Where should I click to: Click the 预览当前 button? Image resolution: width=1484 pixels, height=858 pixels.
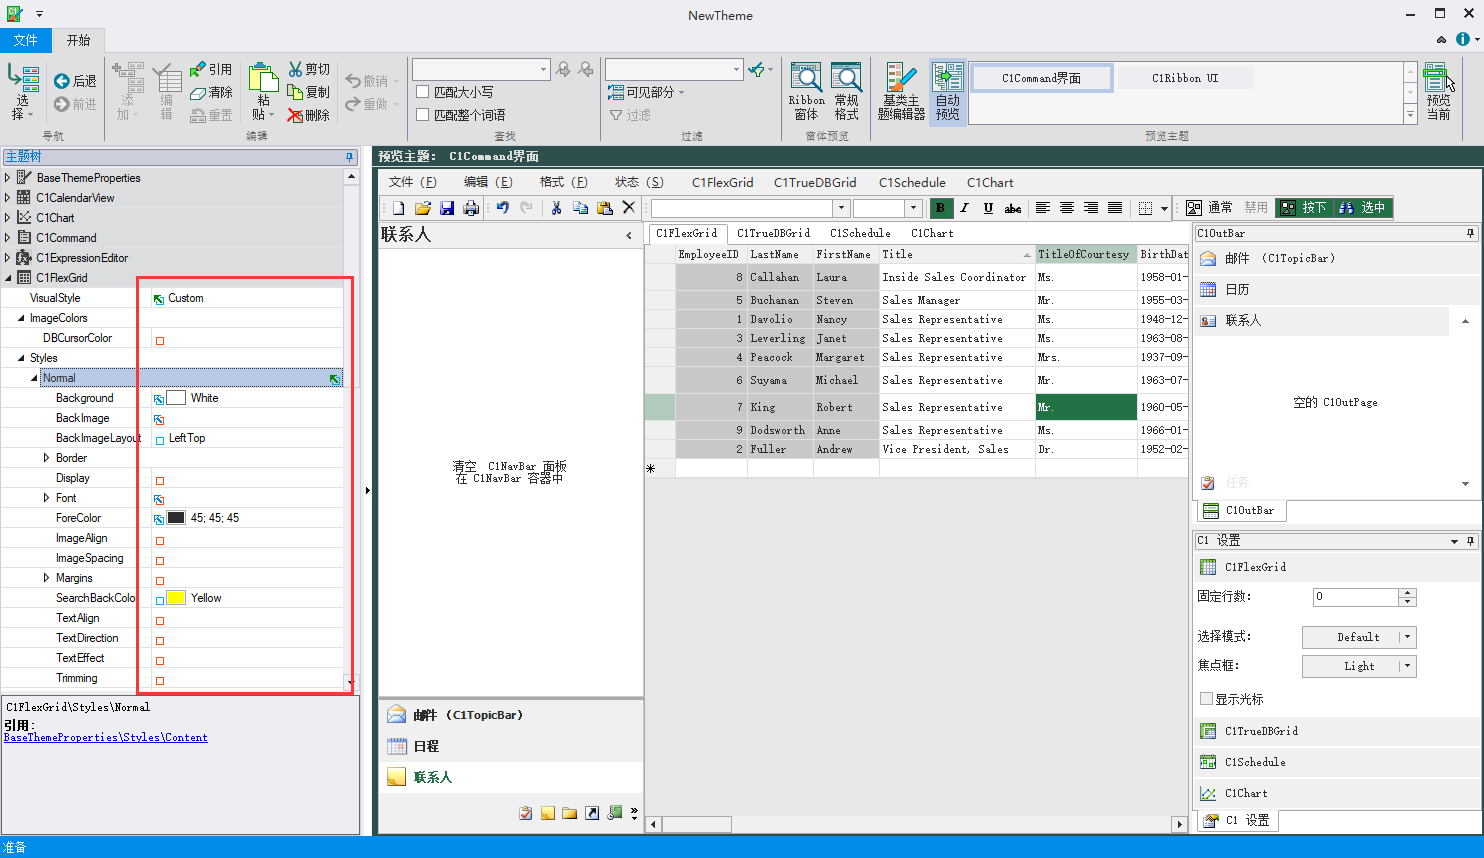coord(1438,91)
